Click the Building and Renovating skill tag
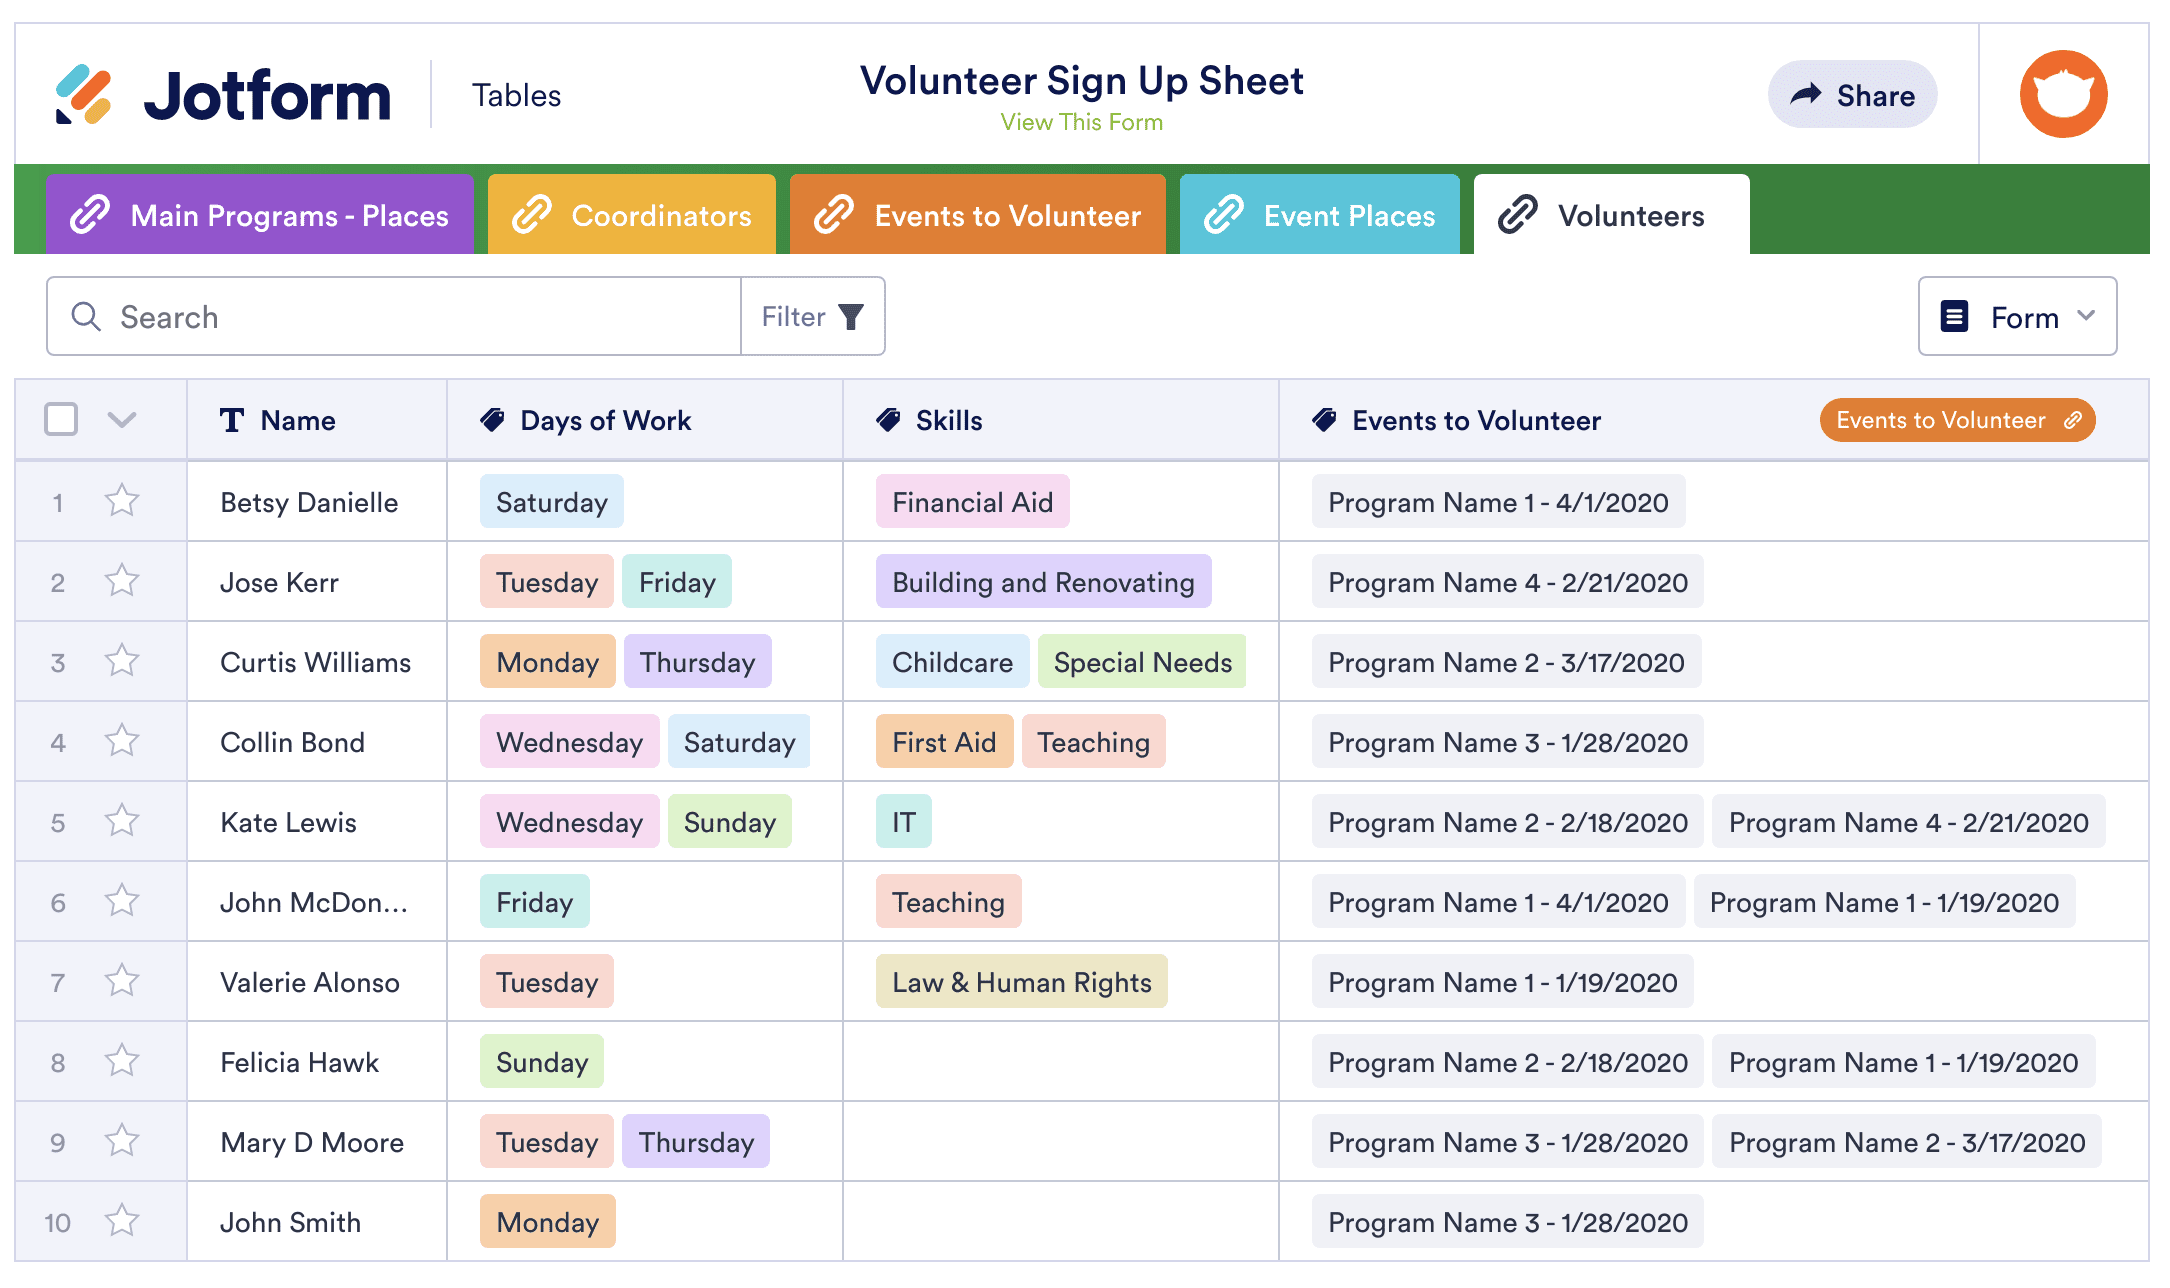The height and width of the screenshot is (1288, 2170). [x=1043, y=582]
